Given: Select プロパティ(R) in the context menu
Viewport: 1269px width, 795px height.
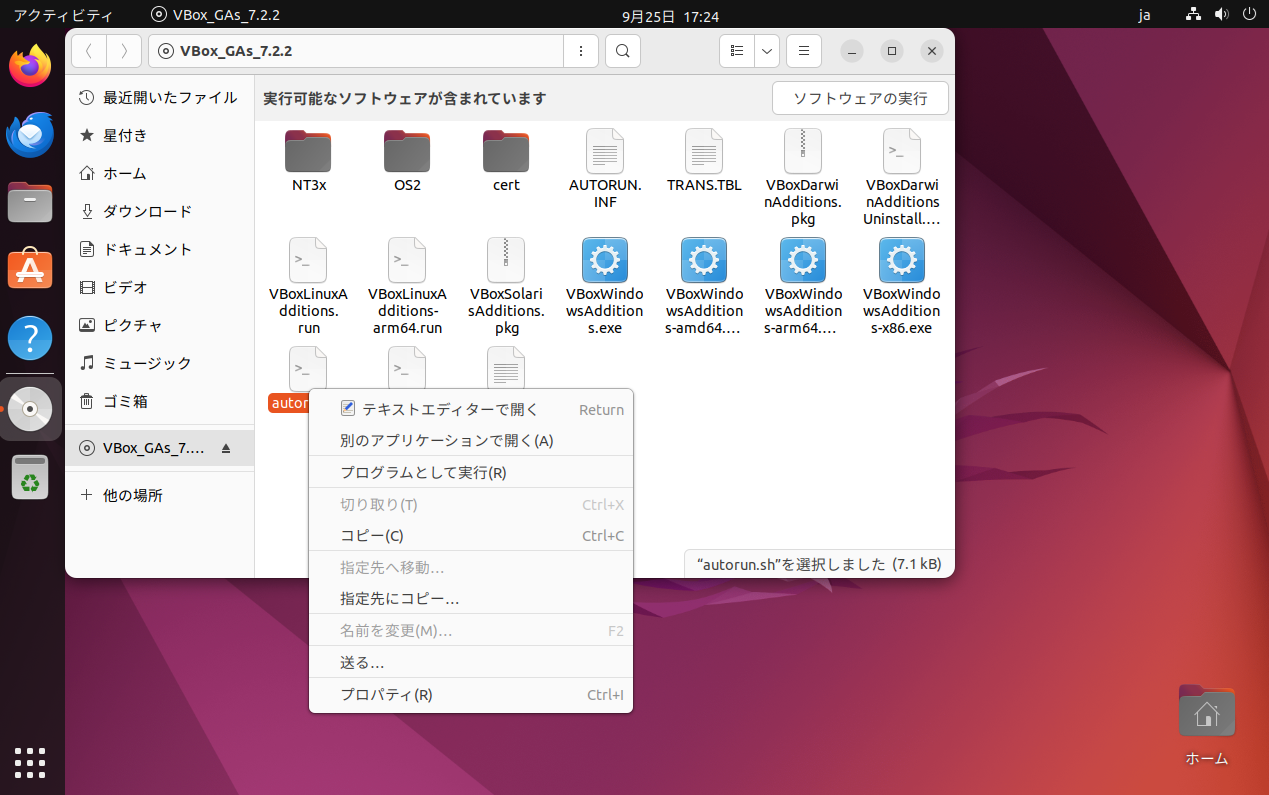Looking at the screenshot, I should (x=386, y=695).
